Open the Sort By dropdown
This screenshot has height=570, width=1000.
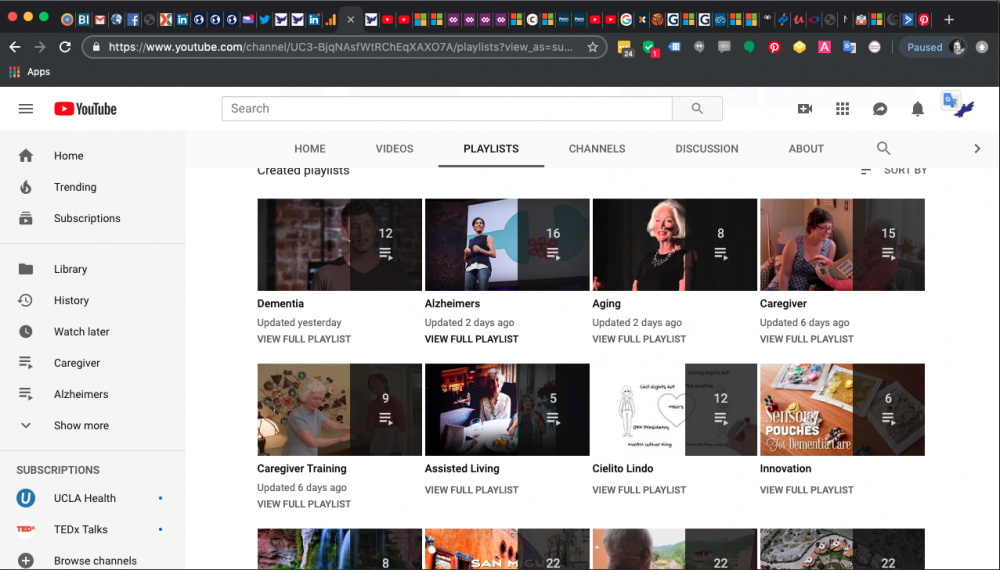(x=894, y=171)
